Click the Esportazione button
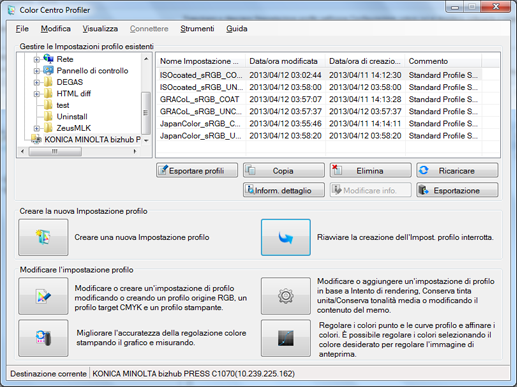Viewport: 517px width, 387px height. [457, 190]
